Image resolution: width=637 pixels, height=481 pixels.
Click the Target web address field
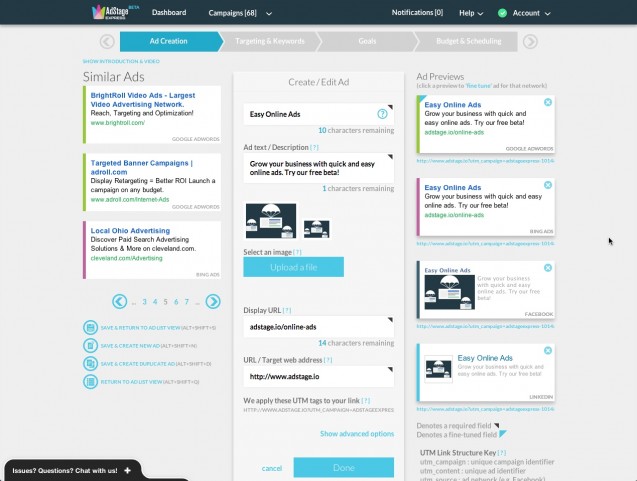pos(318,377)
